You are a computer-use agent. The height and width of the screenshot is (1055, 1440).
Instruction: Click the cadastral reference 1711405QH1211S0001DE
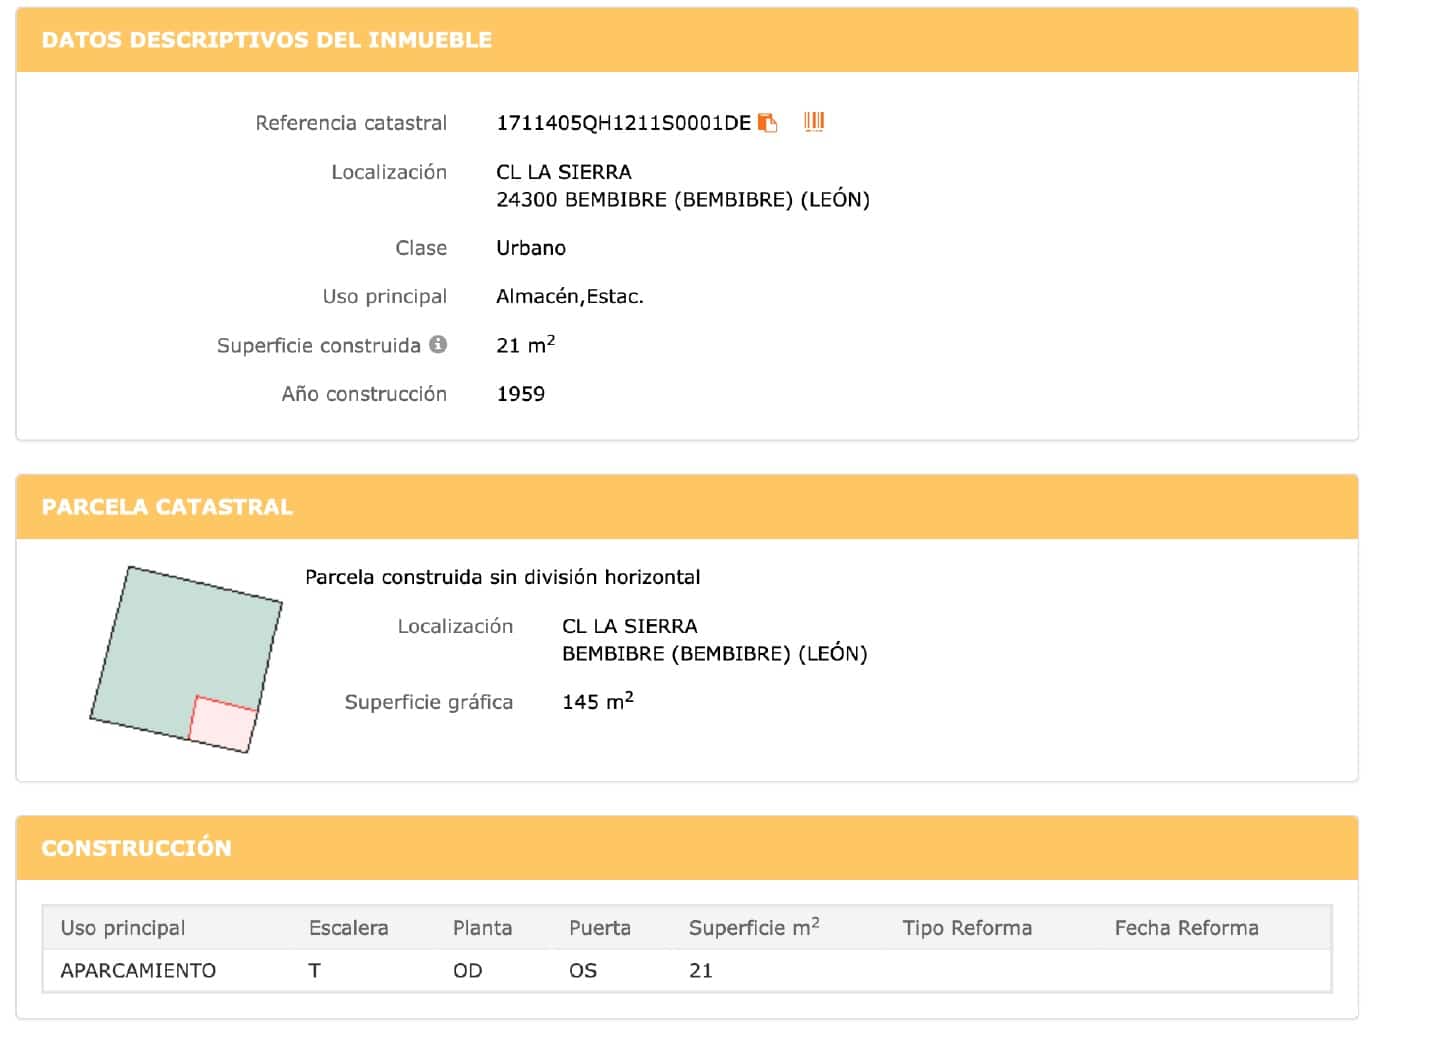623,123
